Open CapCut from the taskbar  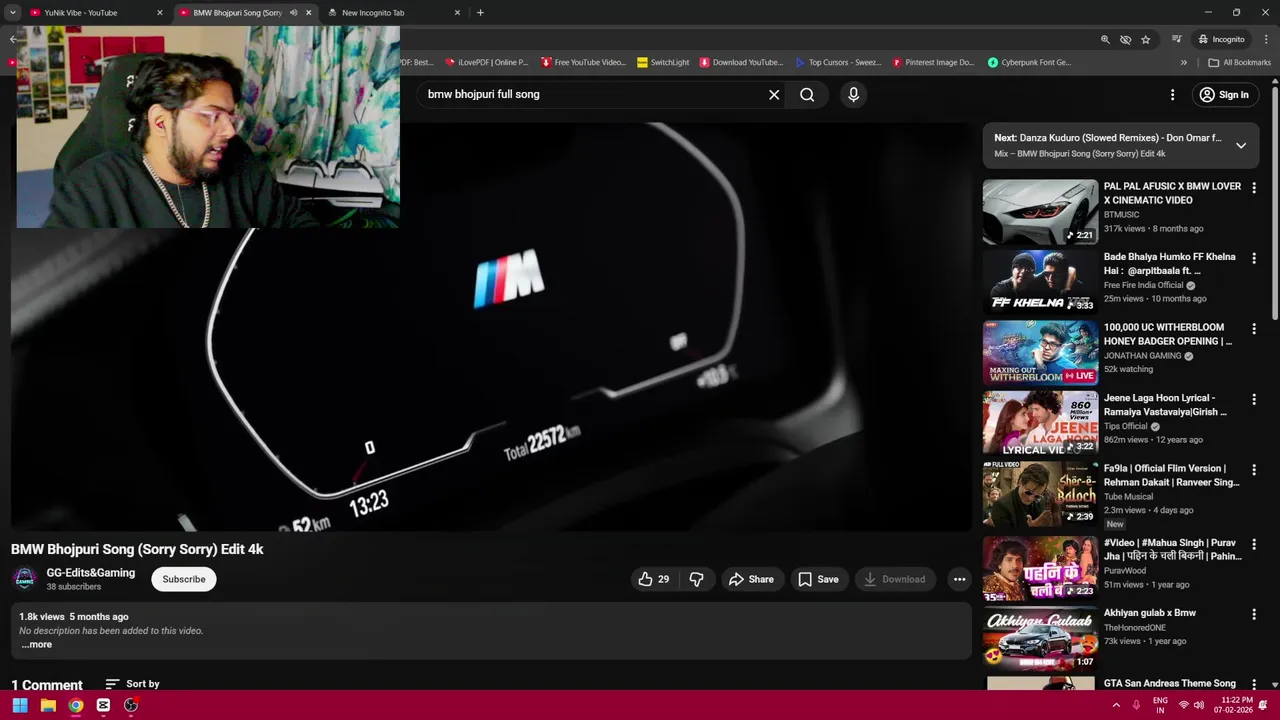(103, 706)
